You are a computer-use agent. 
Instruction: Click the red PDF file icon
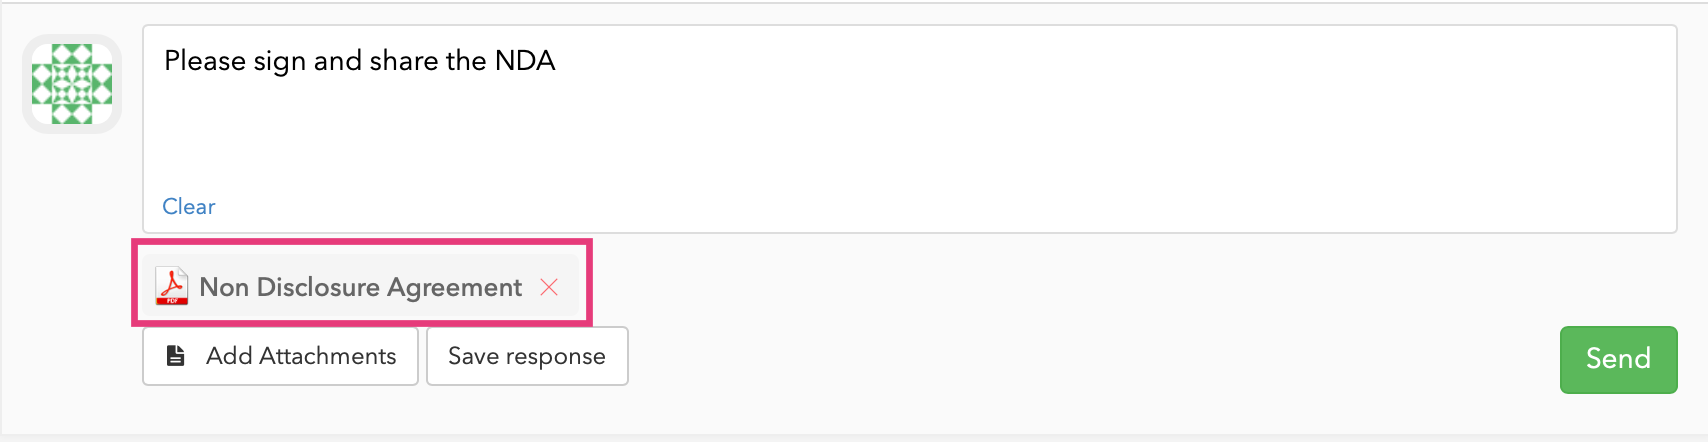coord(172,287)
